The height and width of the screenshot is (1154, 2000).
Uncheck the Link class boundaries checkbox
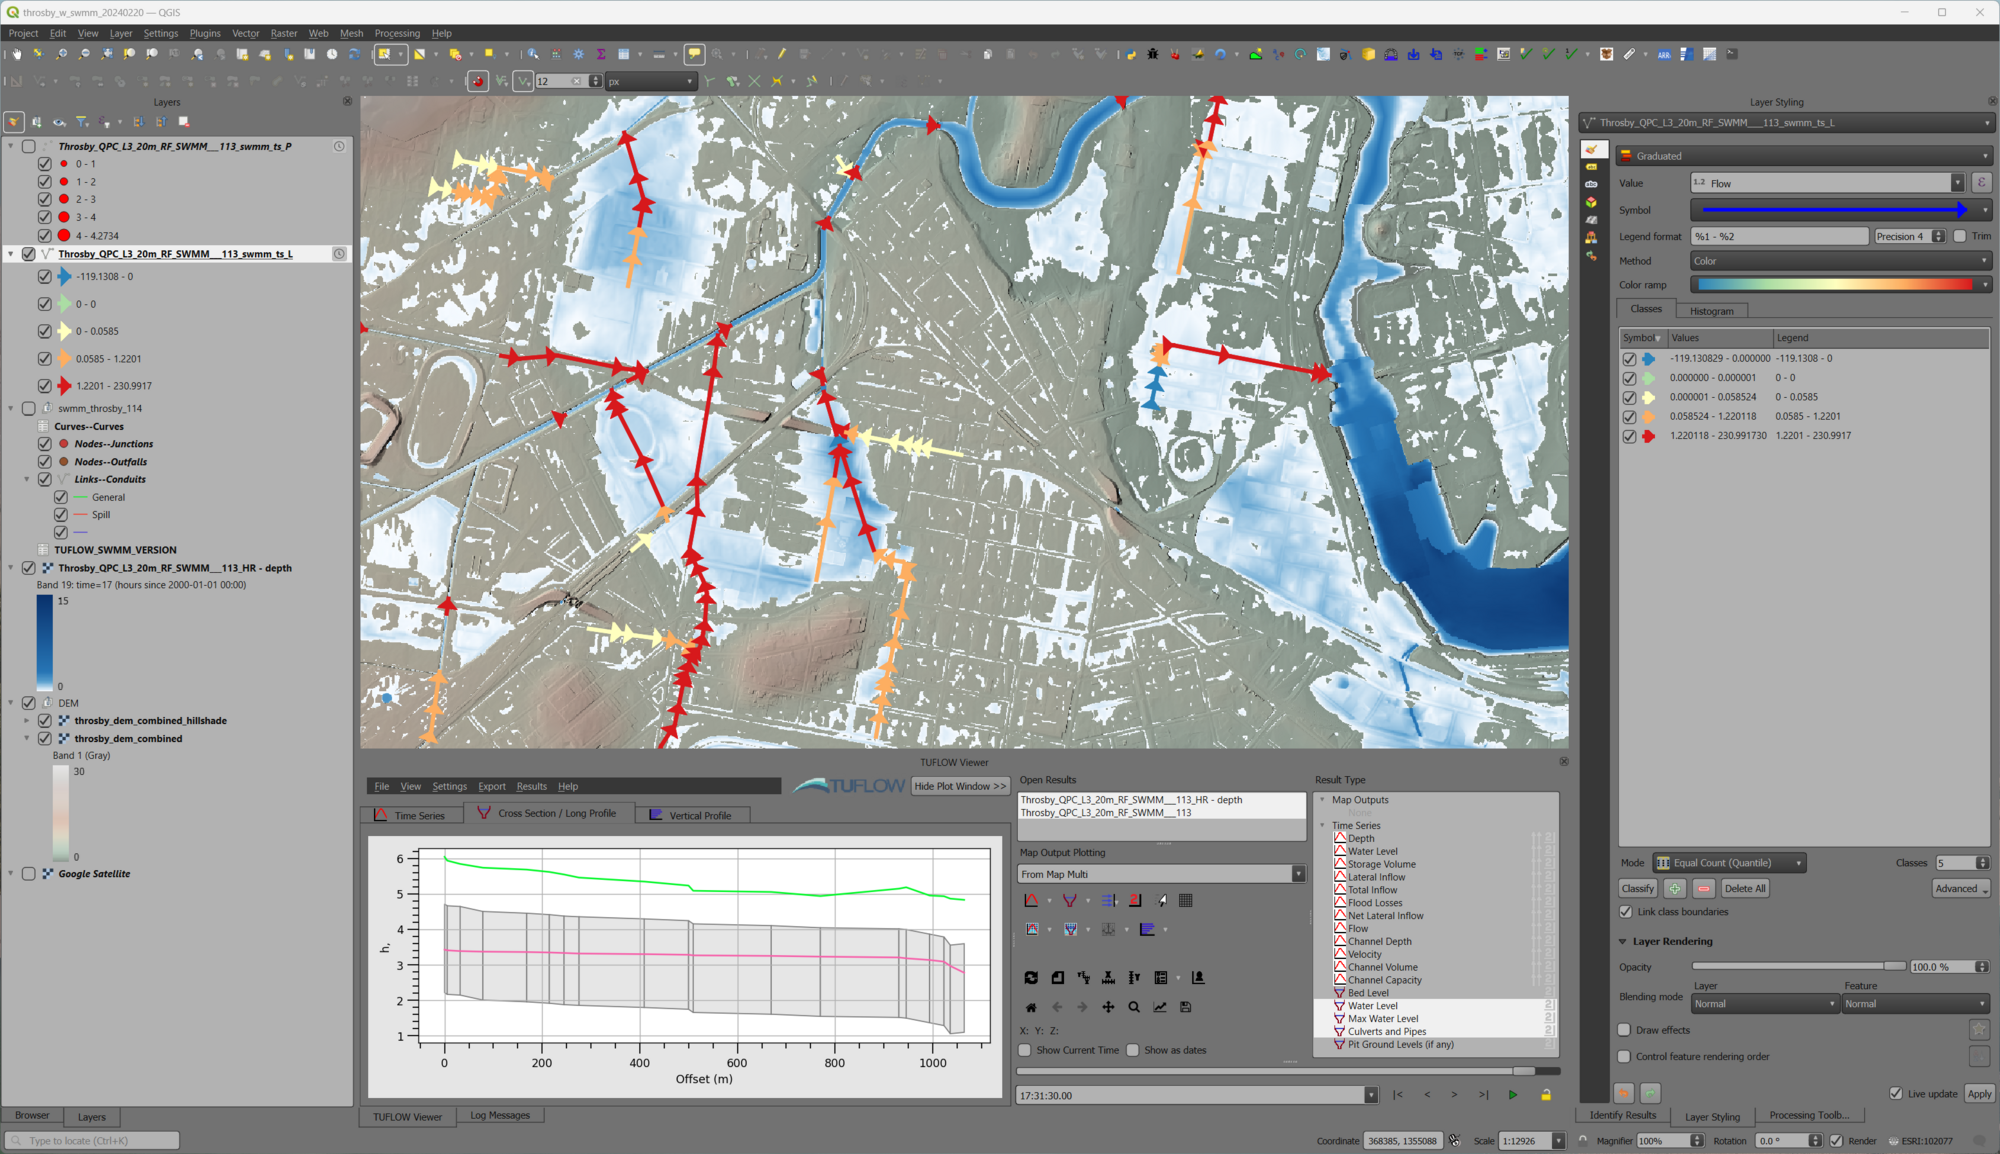point(1626,911)
